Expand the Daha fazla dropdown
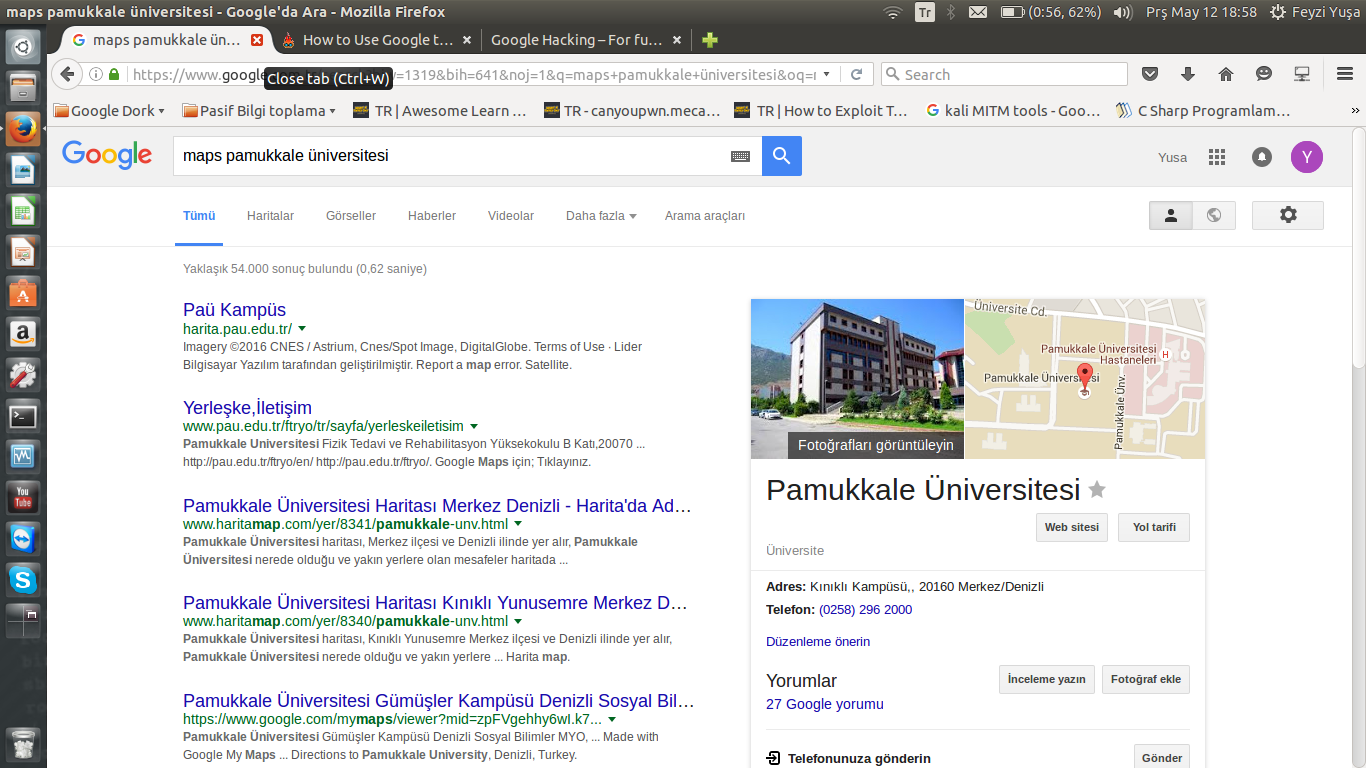Screen dimensions: 1366x768 pyautogui.click(x=600, y=216)
